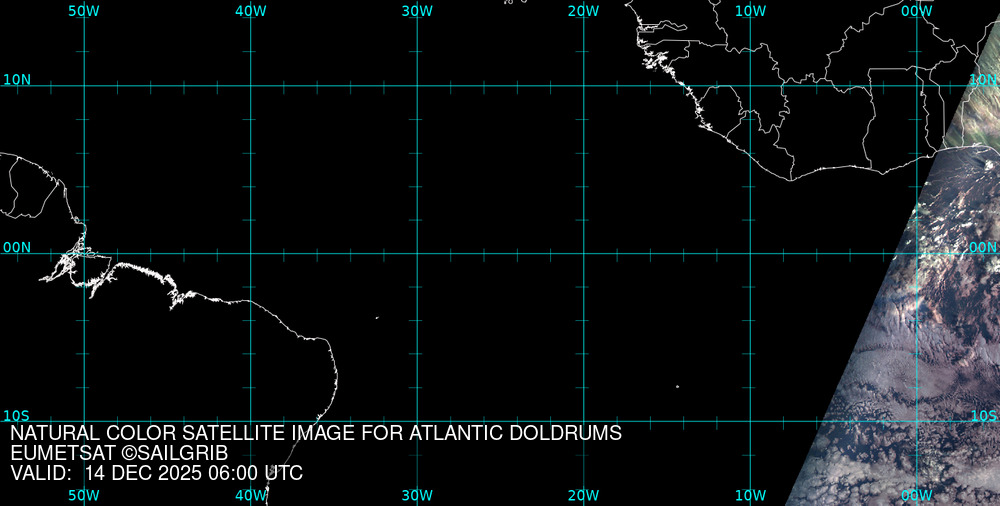The width and height of the screenshot is (1000, 506).
Task: Click the left 00N equator label
Action: (17, 247)
